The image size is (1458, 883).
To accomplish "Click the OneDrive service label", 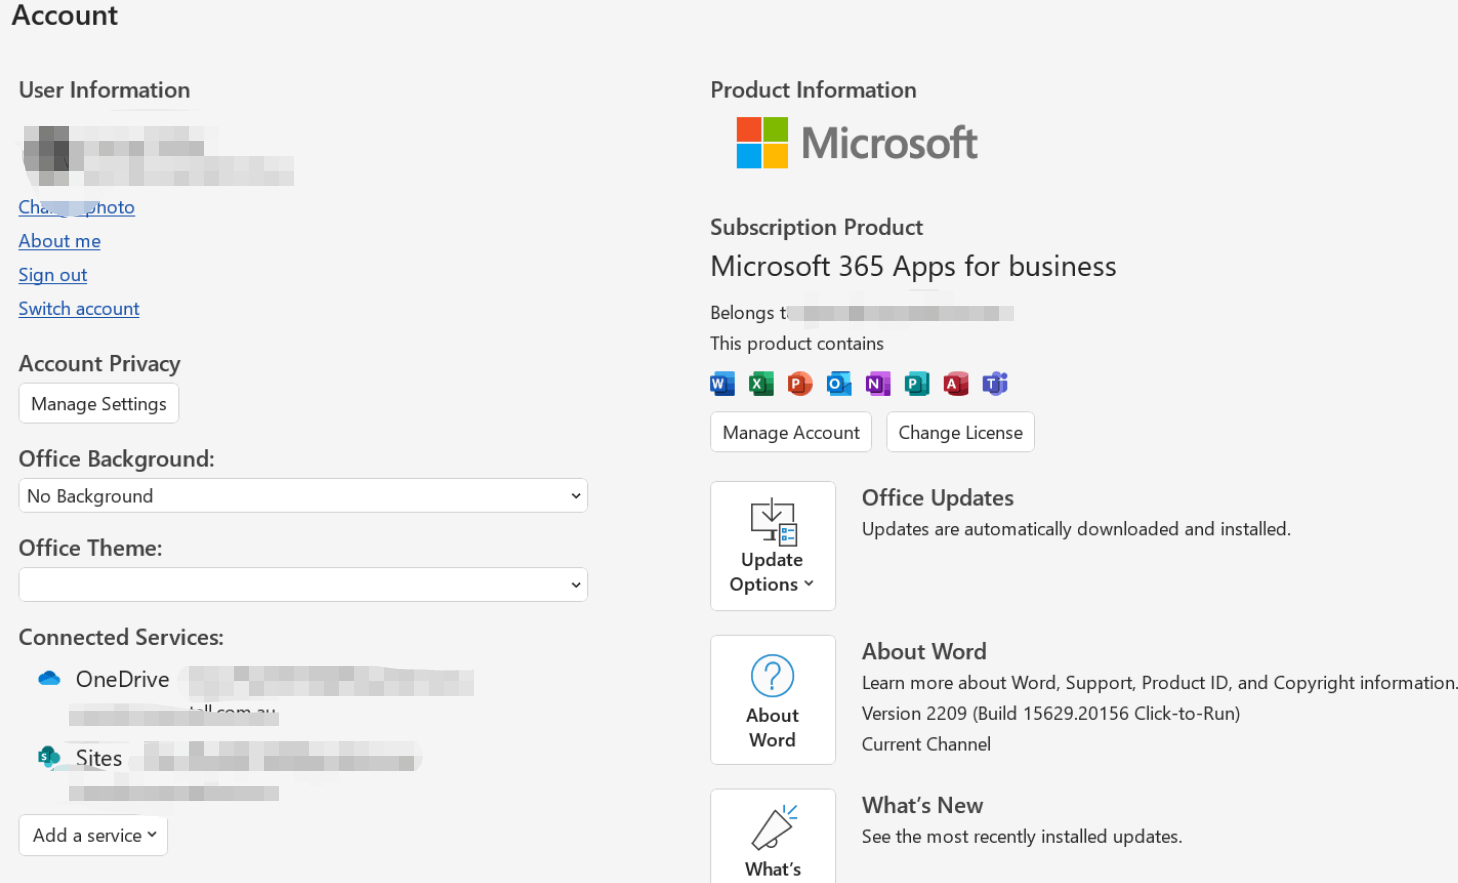I will click(x=123, y=679).
